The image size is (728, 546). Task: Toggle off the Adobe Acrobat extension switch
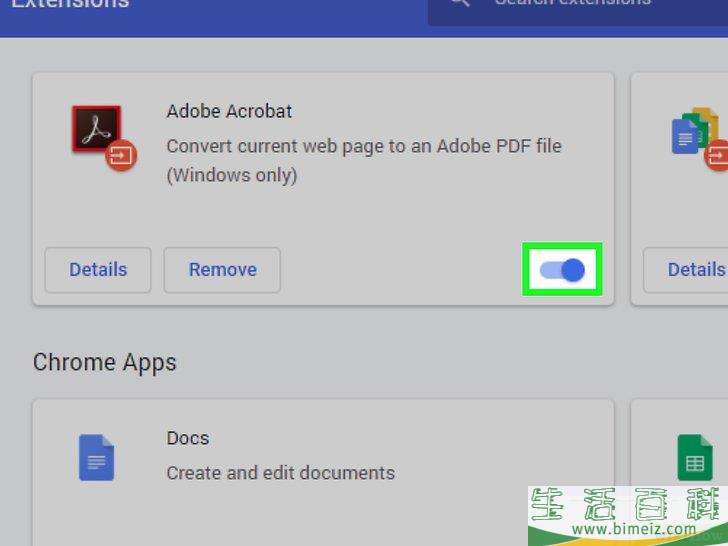coord(562,270)
